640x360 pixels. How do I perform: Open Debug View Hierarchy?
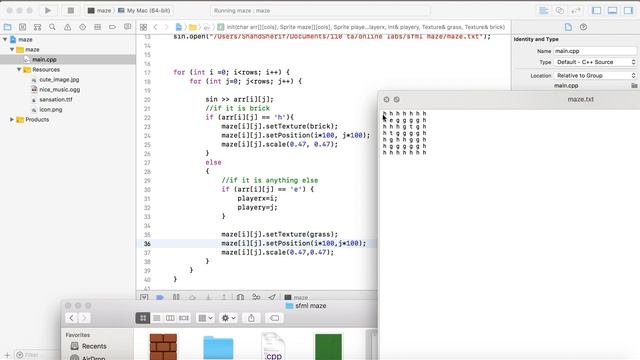(240, 298)
